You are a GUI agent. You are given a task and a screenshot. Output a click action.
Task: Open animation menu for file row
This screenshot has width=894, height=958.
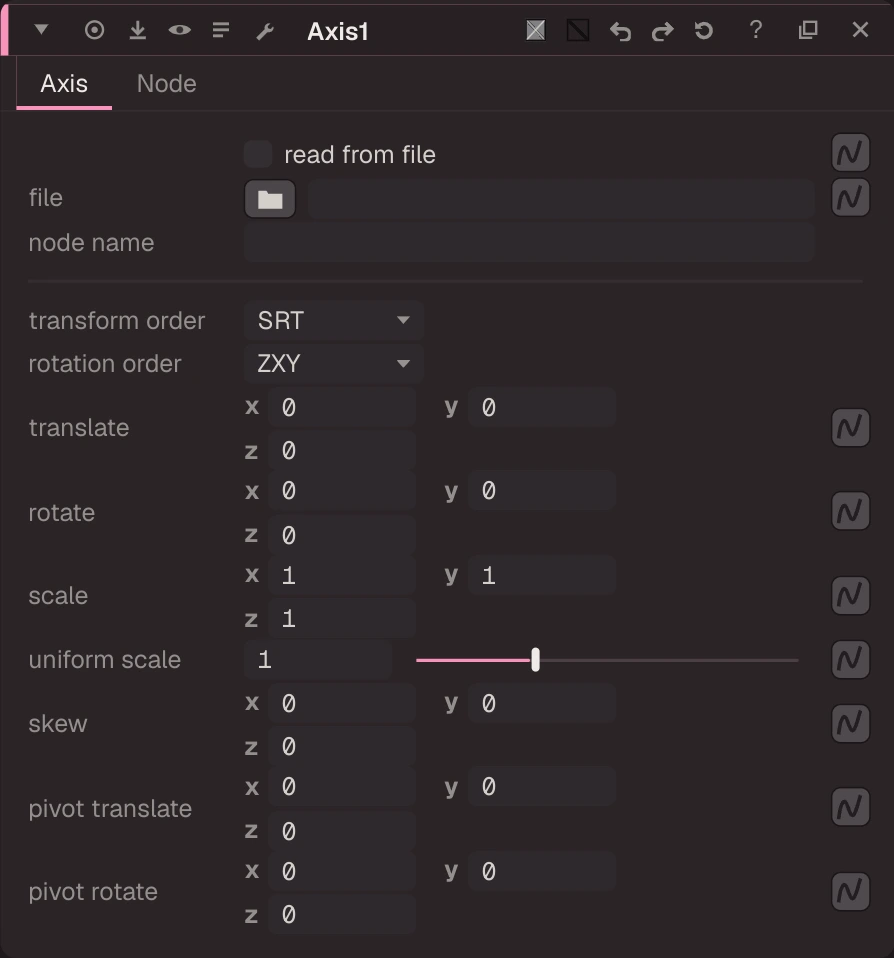point(850,197)
